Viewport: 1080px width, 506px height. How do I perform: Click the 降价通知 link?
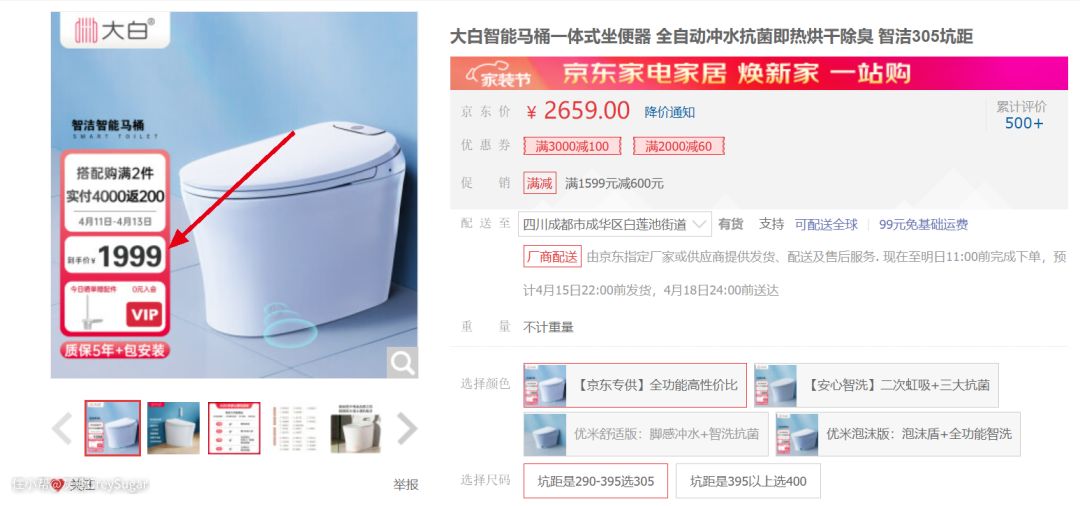(669, 112)
